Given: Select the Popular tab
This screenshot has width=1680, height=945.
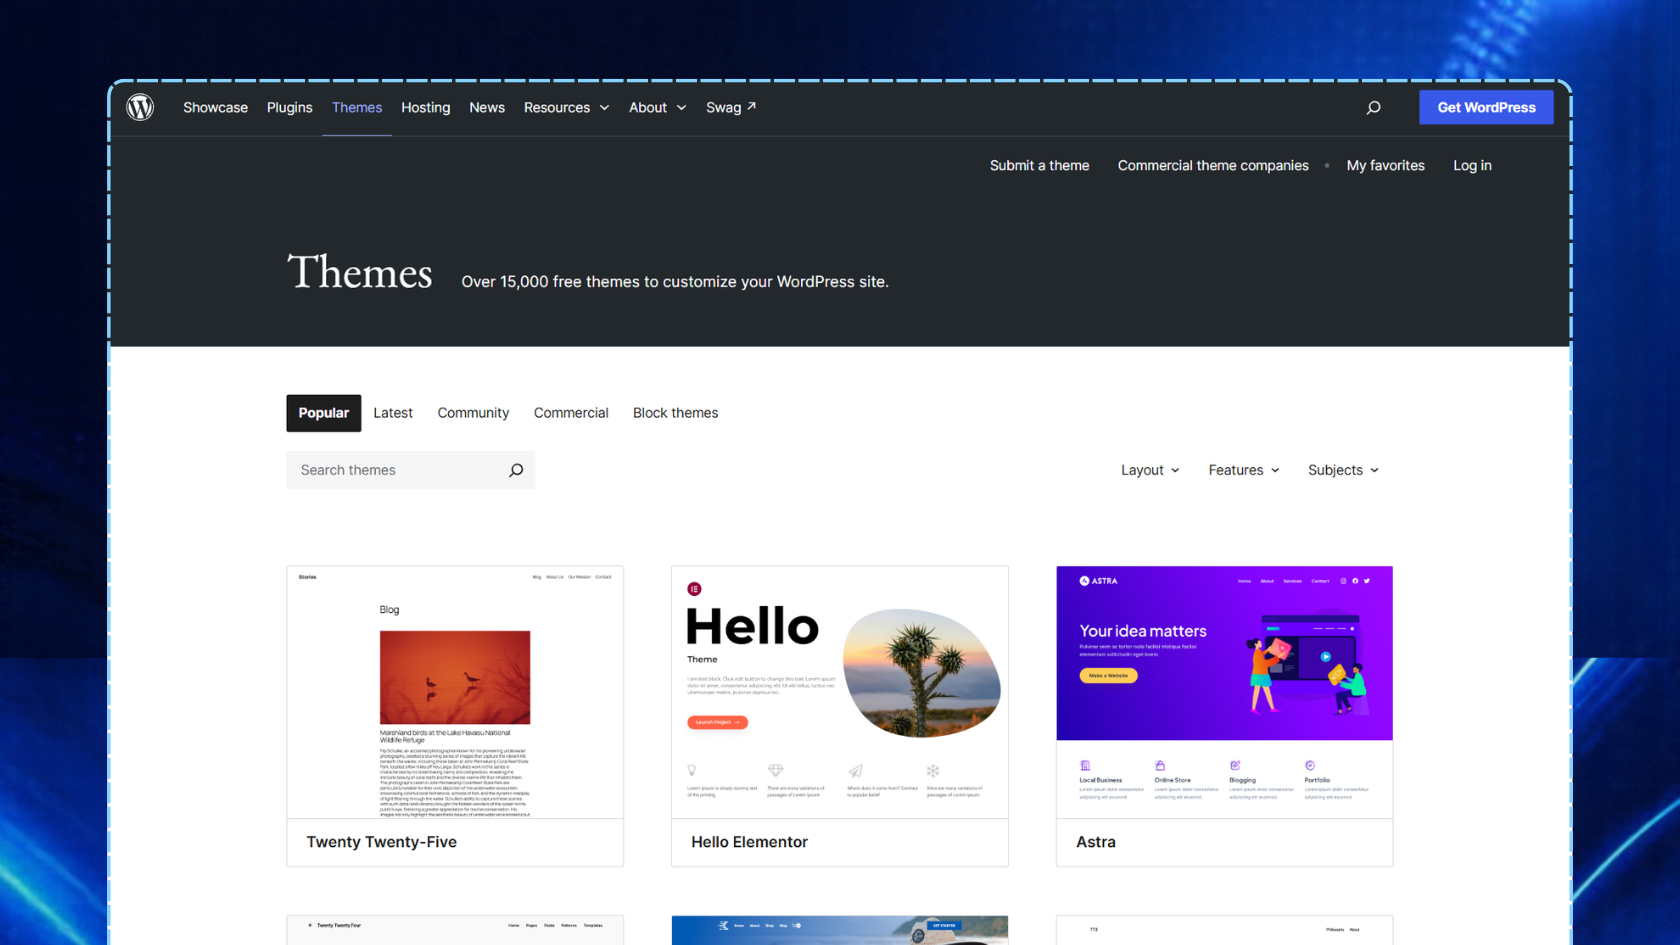Looking at the screenshot, I should click(x=324, y=413).
